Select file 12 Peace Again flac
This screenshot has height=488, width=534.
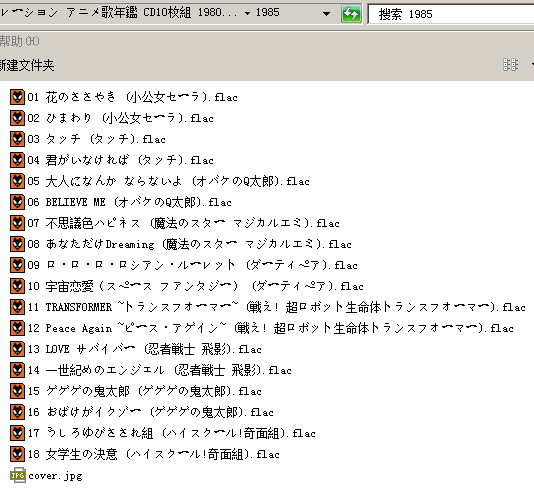pos(270,328)
